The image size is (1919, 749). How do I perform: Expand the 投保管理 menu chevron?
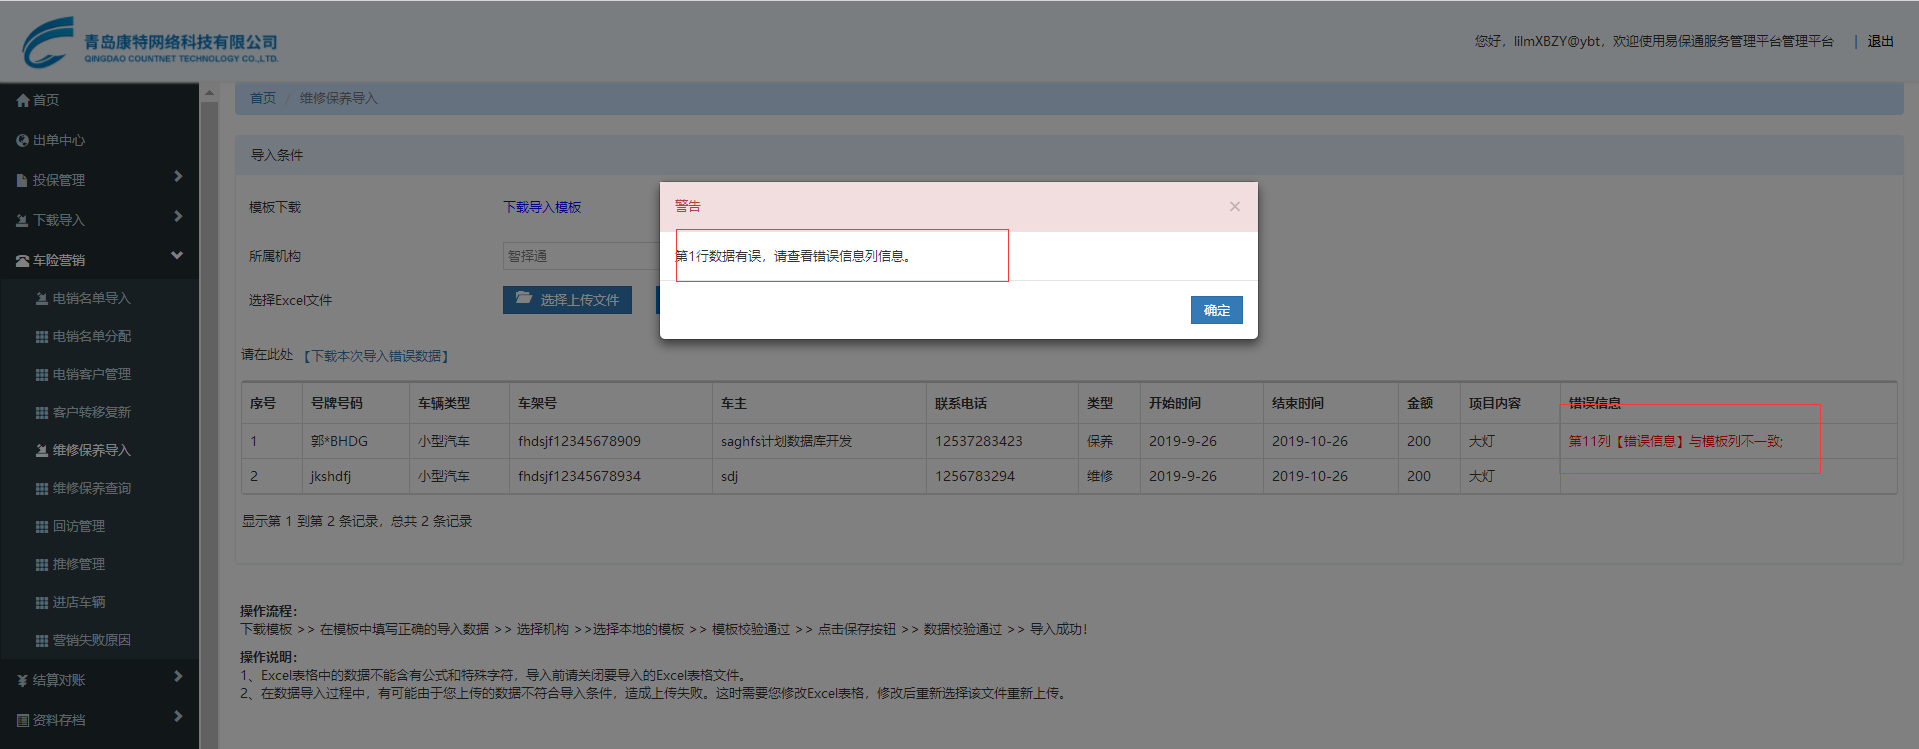click(x=178, y=177)
